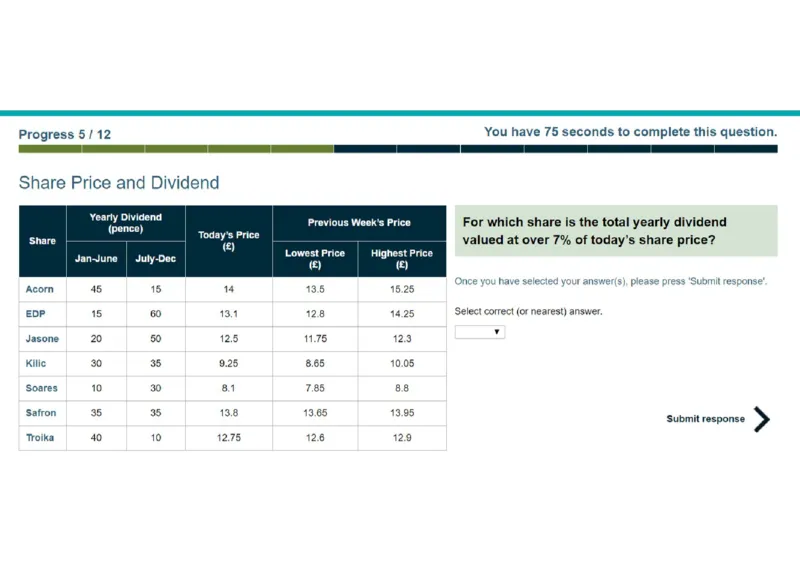Screen dimensions: 800x565
Task: Click the Progress 5 / 12 label
Action: click(65, 135)
